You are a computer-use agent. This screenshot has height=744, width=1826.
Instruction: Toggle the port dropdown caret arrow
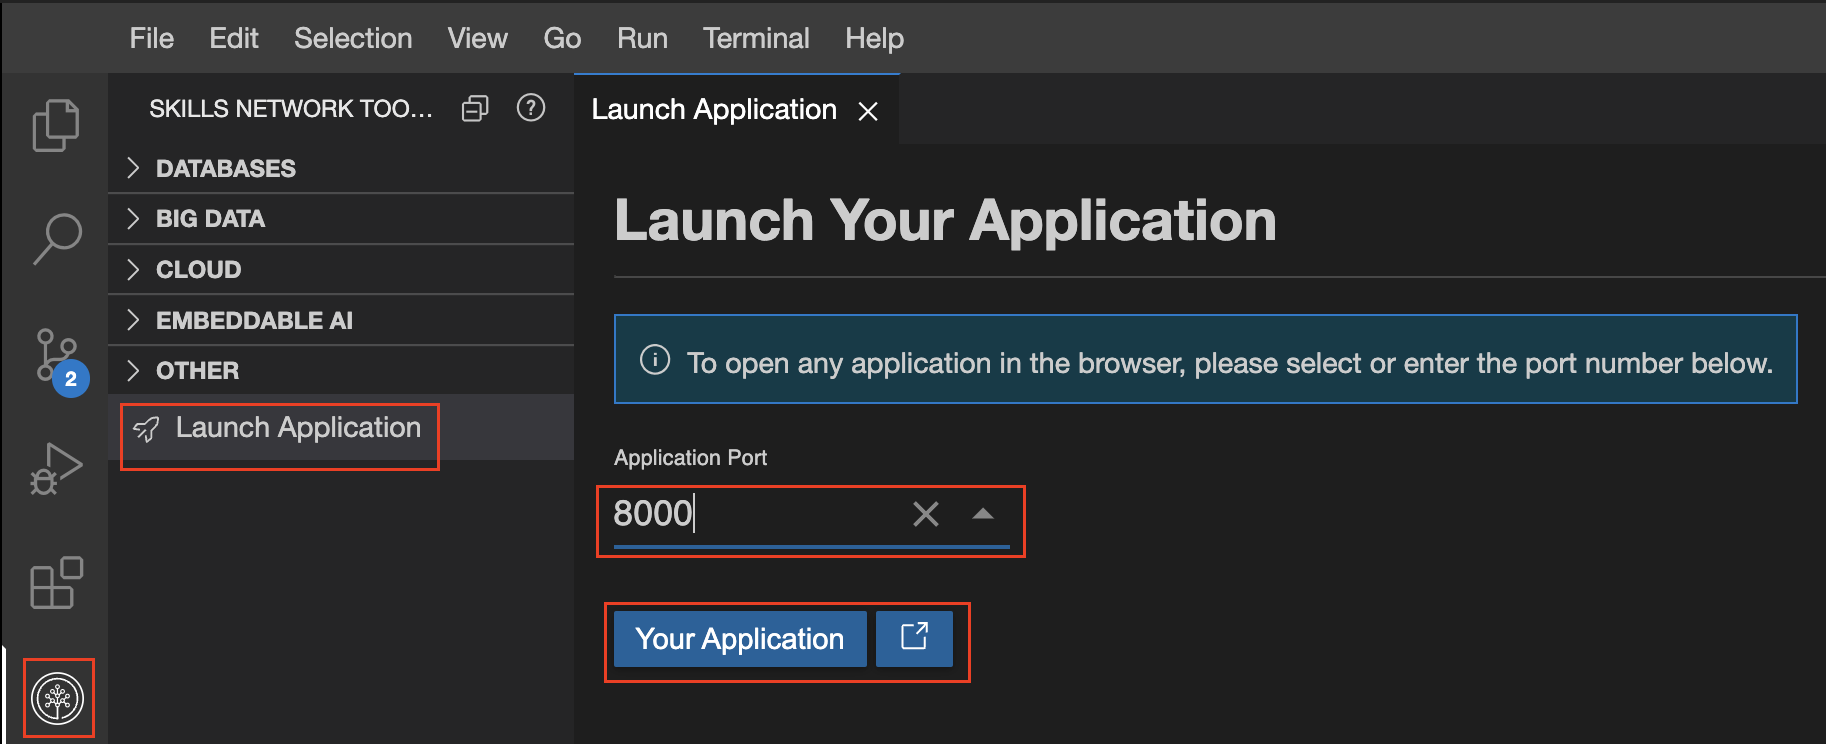point(983,514)
